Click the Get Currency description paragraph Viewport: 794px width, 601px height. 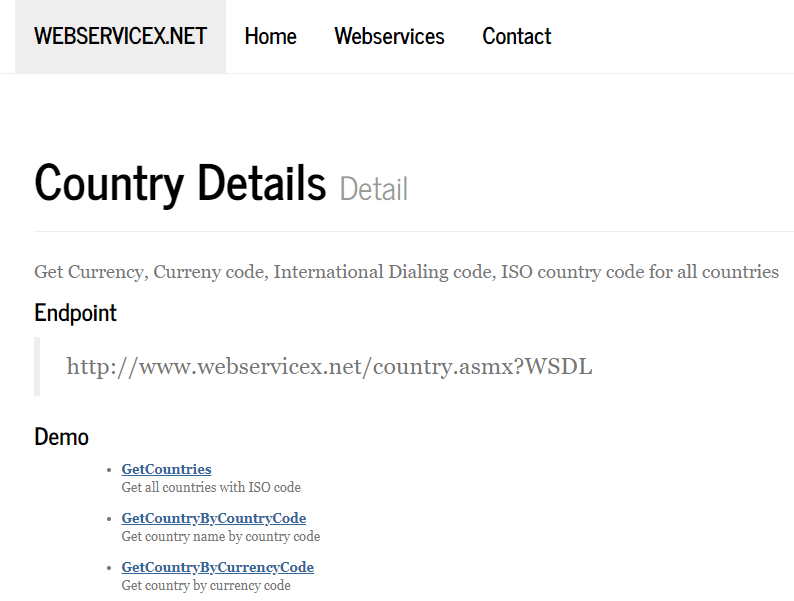[x=406, y=272]
